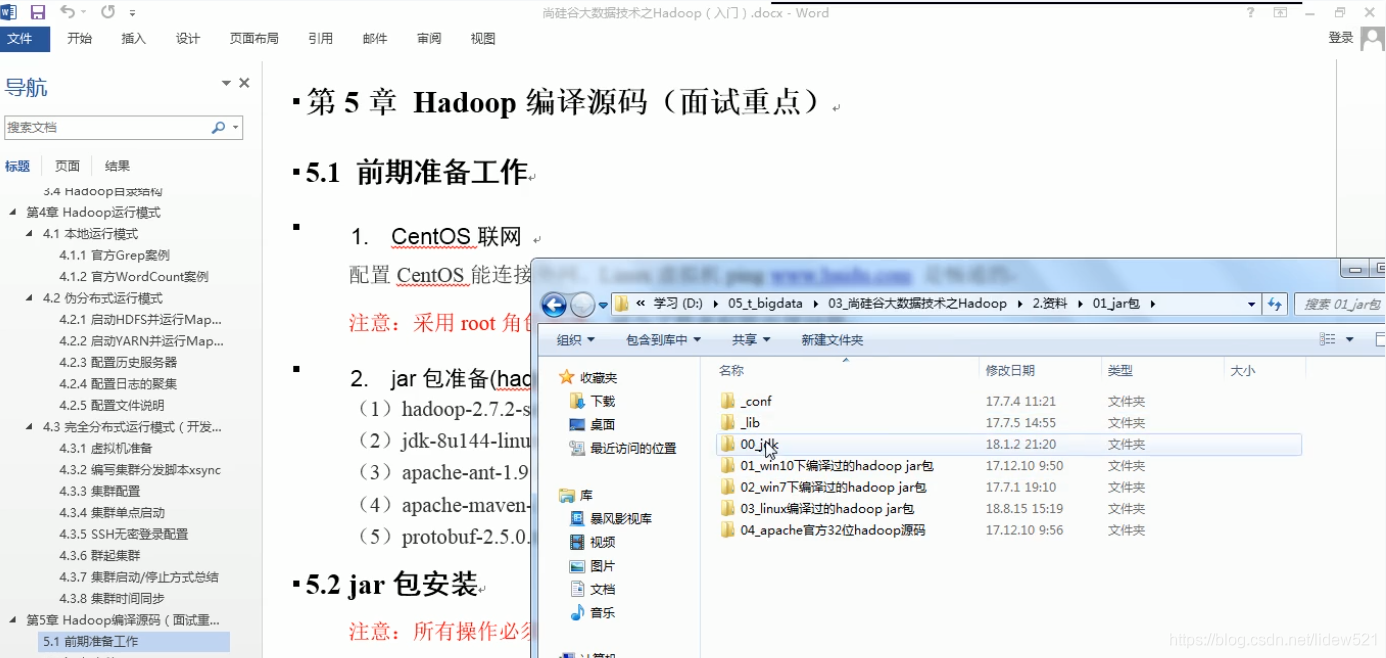Click the Undo arrow in quick access toolbar
1386x658 pixels.
pos(67,13)
